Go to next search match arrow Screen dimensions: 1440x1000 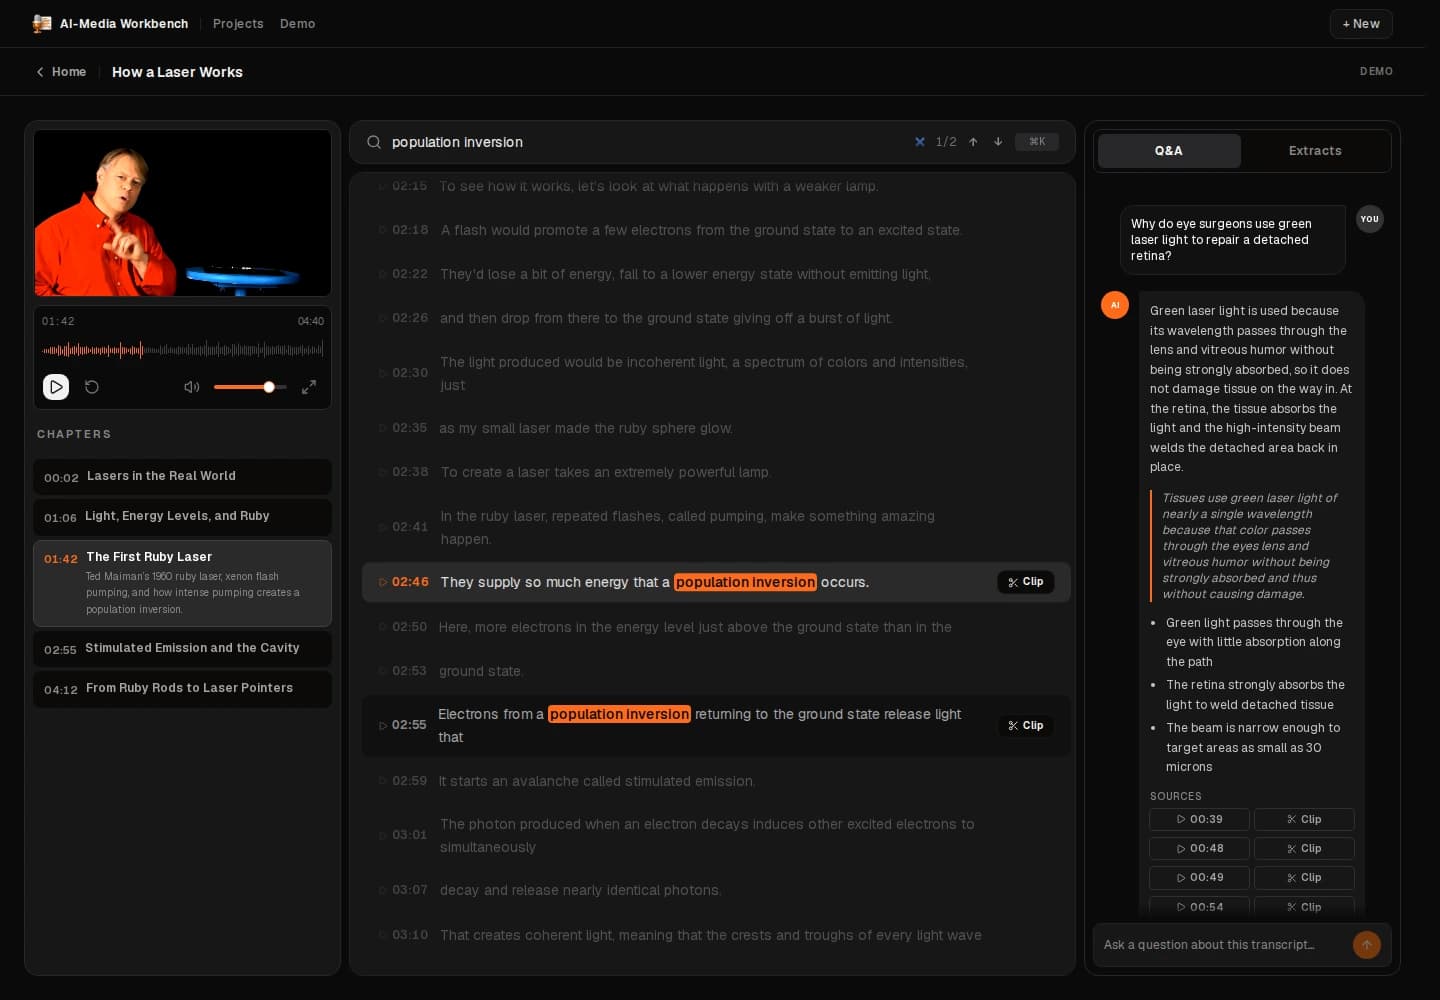coord(998,142)
